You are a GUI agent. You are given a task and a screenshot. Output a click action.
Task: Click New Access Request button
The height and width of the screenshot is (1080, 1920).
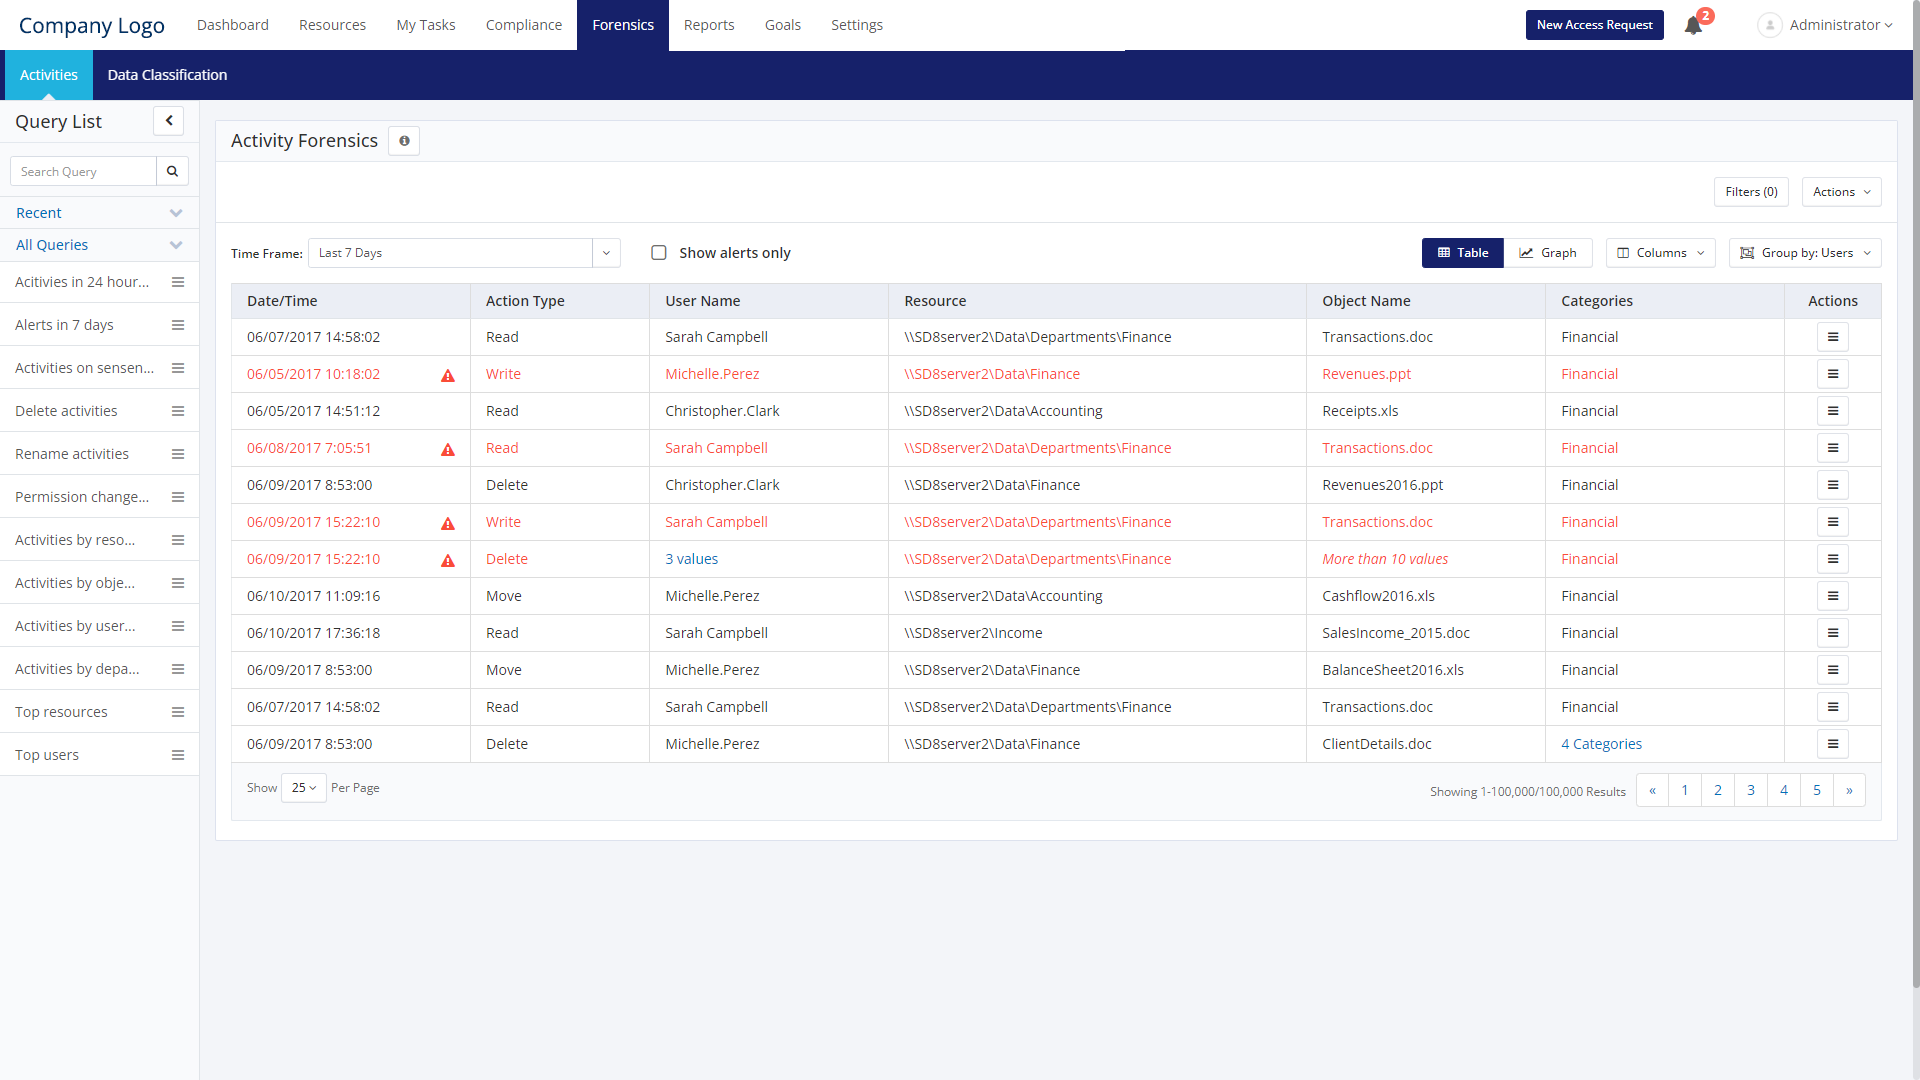click(1594, 25)
